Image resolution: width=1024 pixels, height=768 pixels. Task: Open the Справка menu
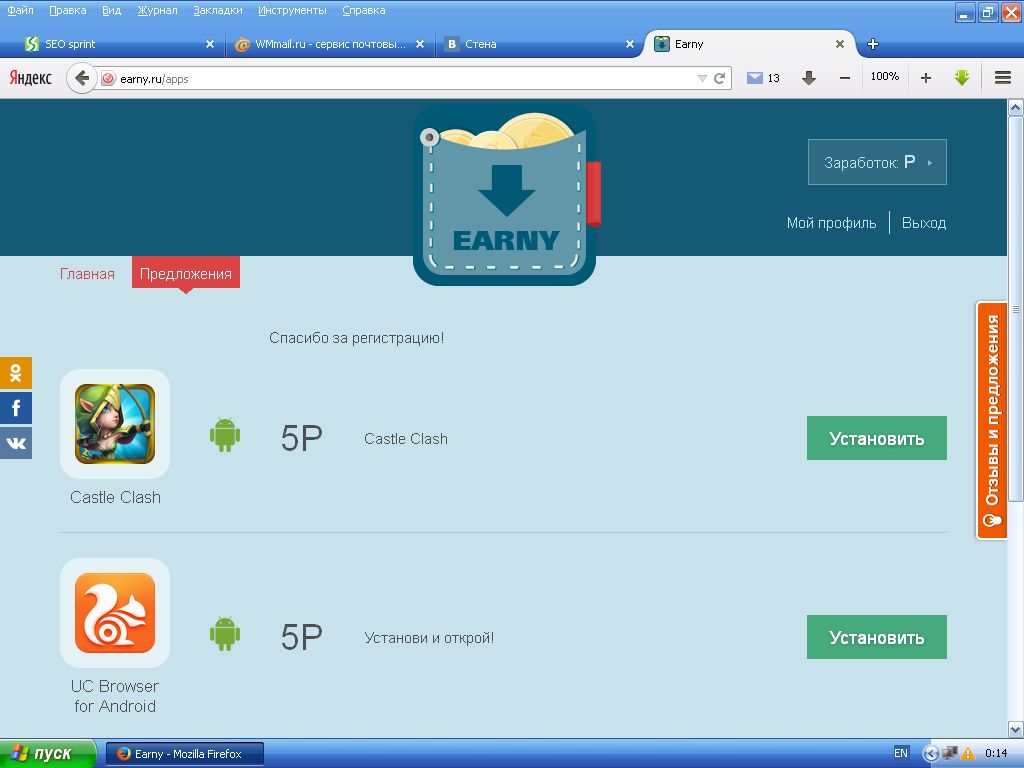coord(364,10)
